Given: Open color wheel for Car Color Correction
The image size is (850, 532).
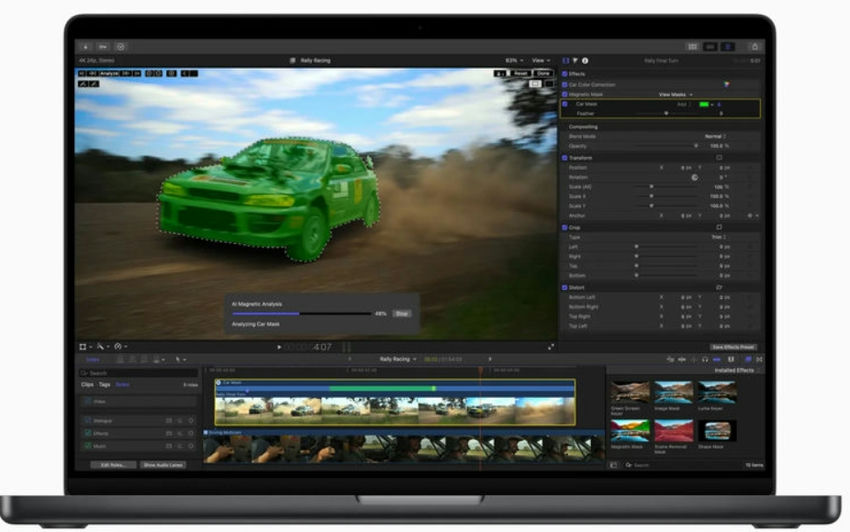Looking at the screenshot, I should tap(726, 84).
